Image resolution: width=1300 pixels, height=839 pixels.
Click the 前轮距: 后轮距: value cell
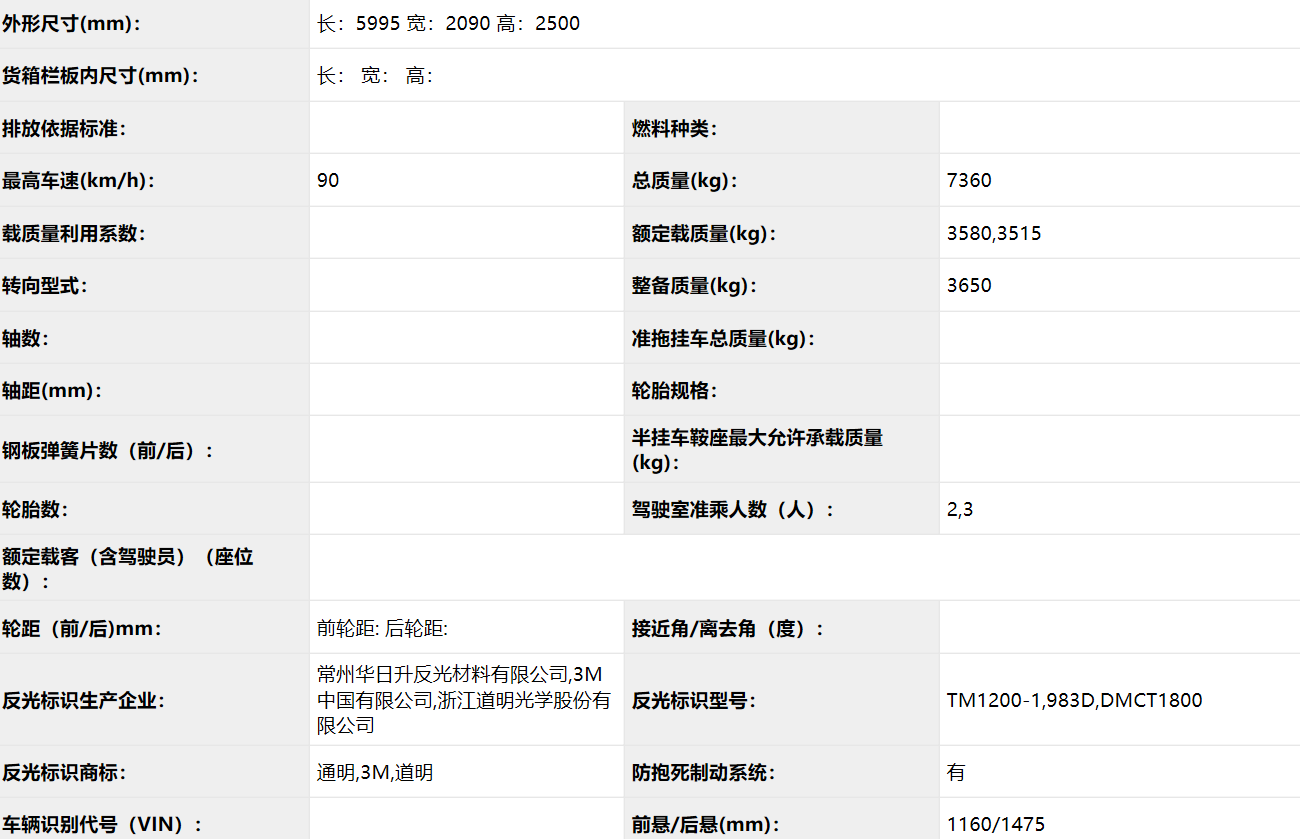click(x=382, y=629)
